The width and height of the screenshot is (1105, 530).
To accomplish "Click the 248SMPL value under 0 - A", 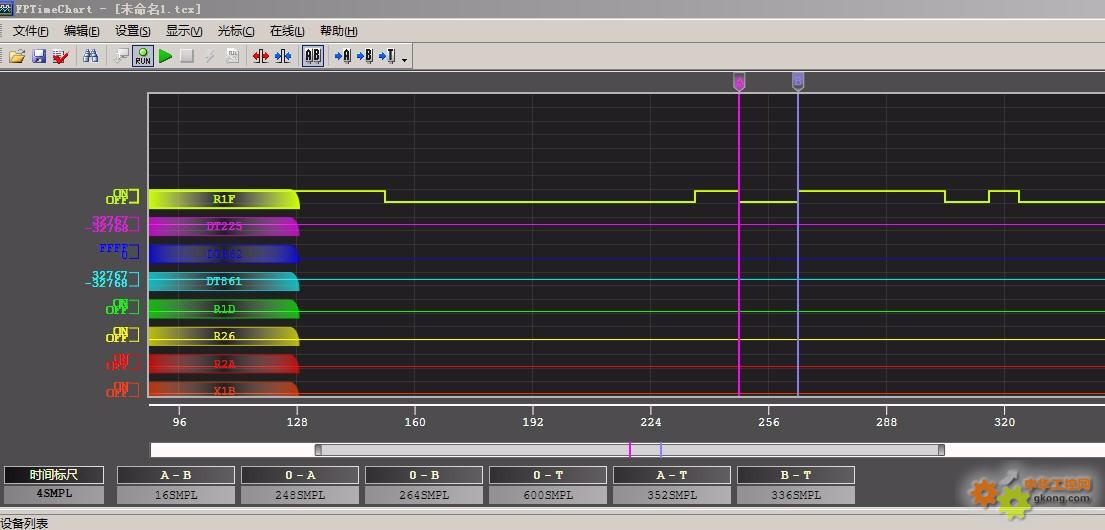I will (x=300, y=495).
